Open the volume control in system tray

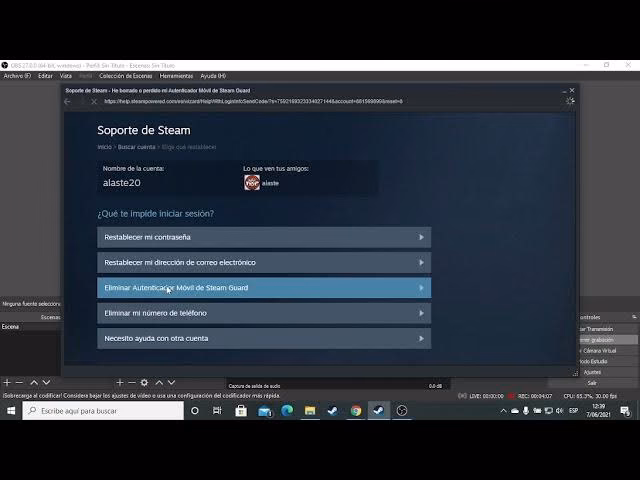[x=560, y=411]
